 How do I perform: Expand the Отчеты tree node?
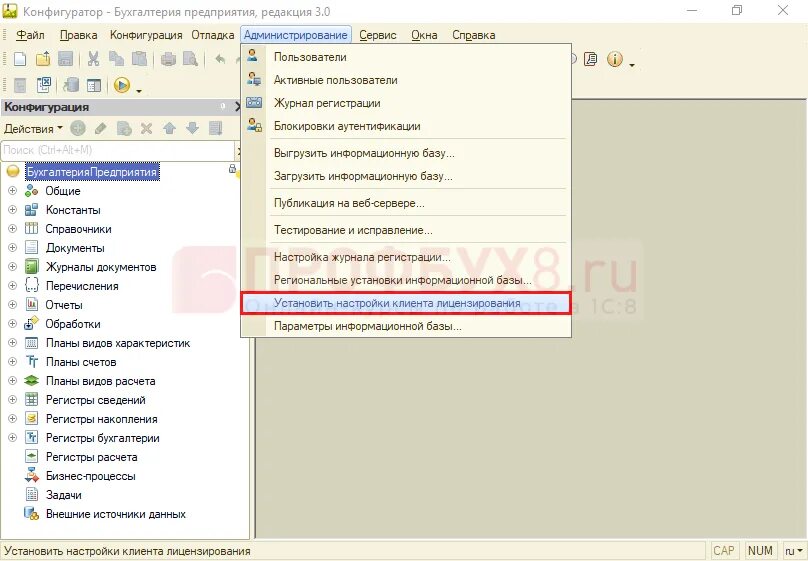pyautogui.click(x=12, y=304)
